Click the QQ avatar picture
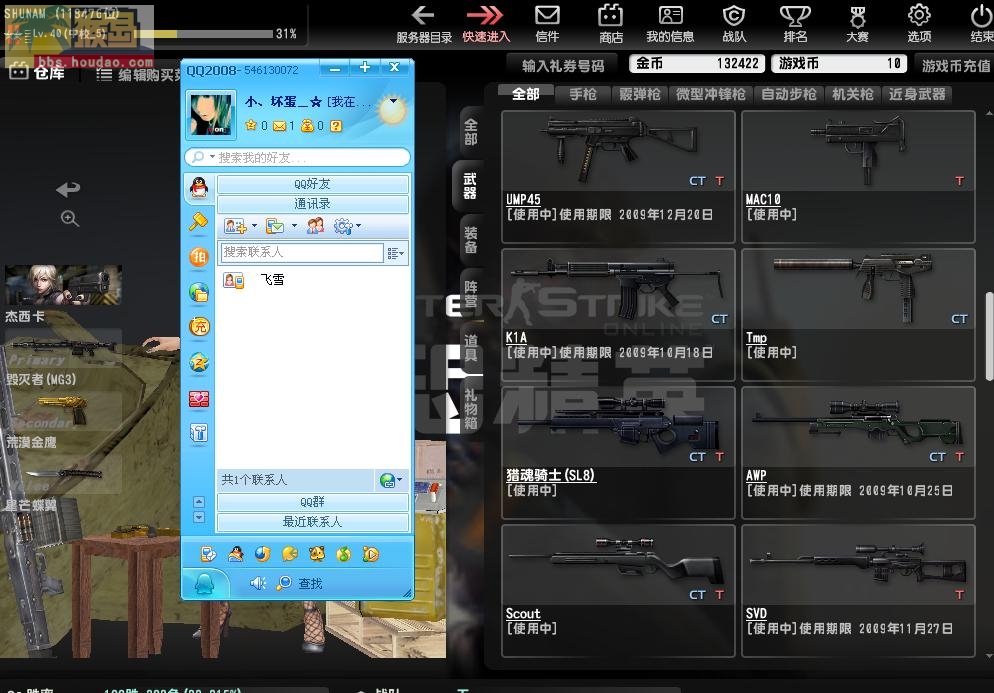 tap(211, 114)
